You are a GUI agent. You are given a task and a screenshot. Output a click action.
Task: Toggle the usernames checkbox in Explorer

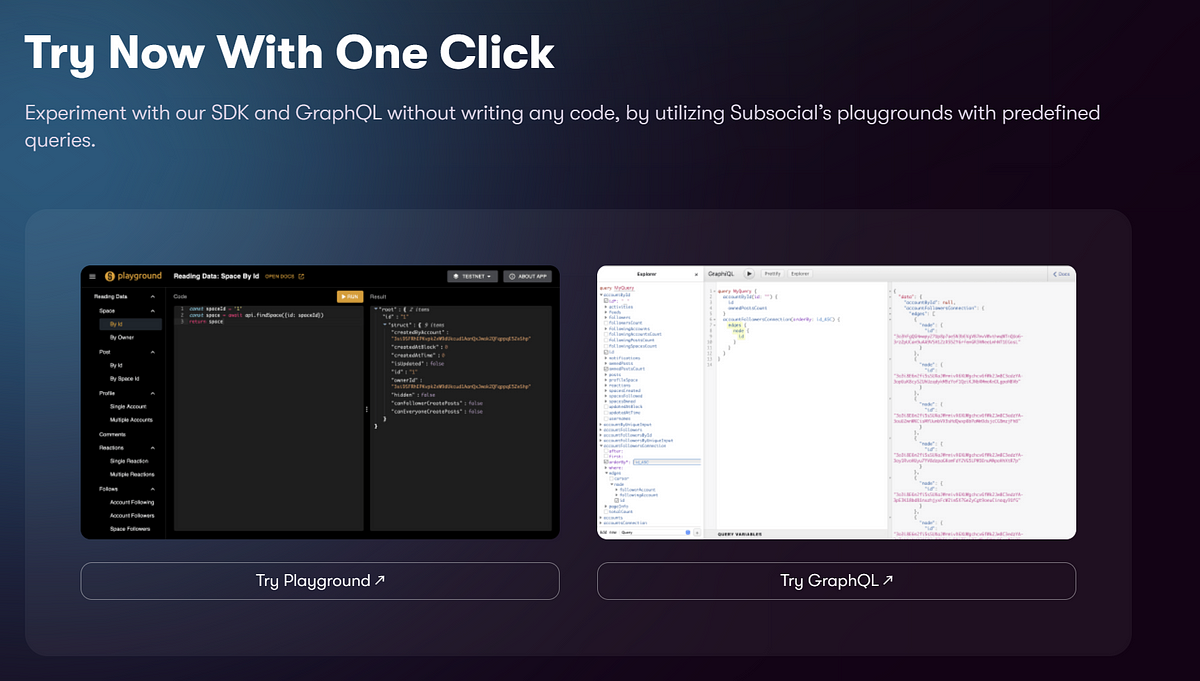click(606, 419)
